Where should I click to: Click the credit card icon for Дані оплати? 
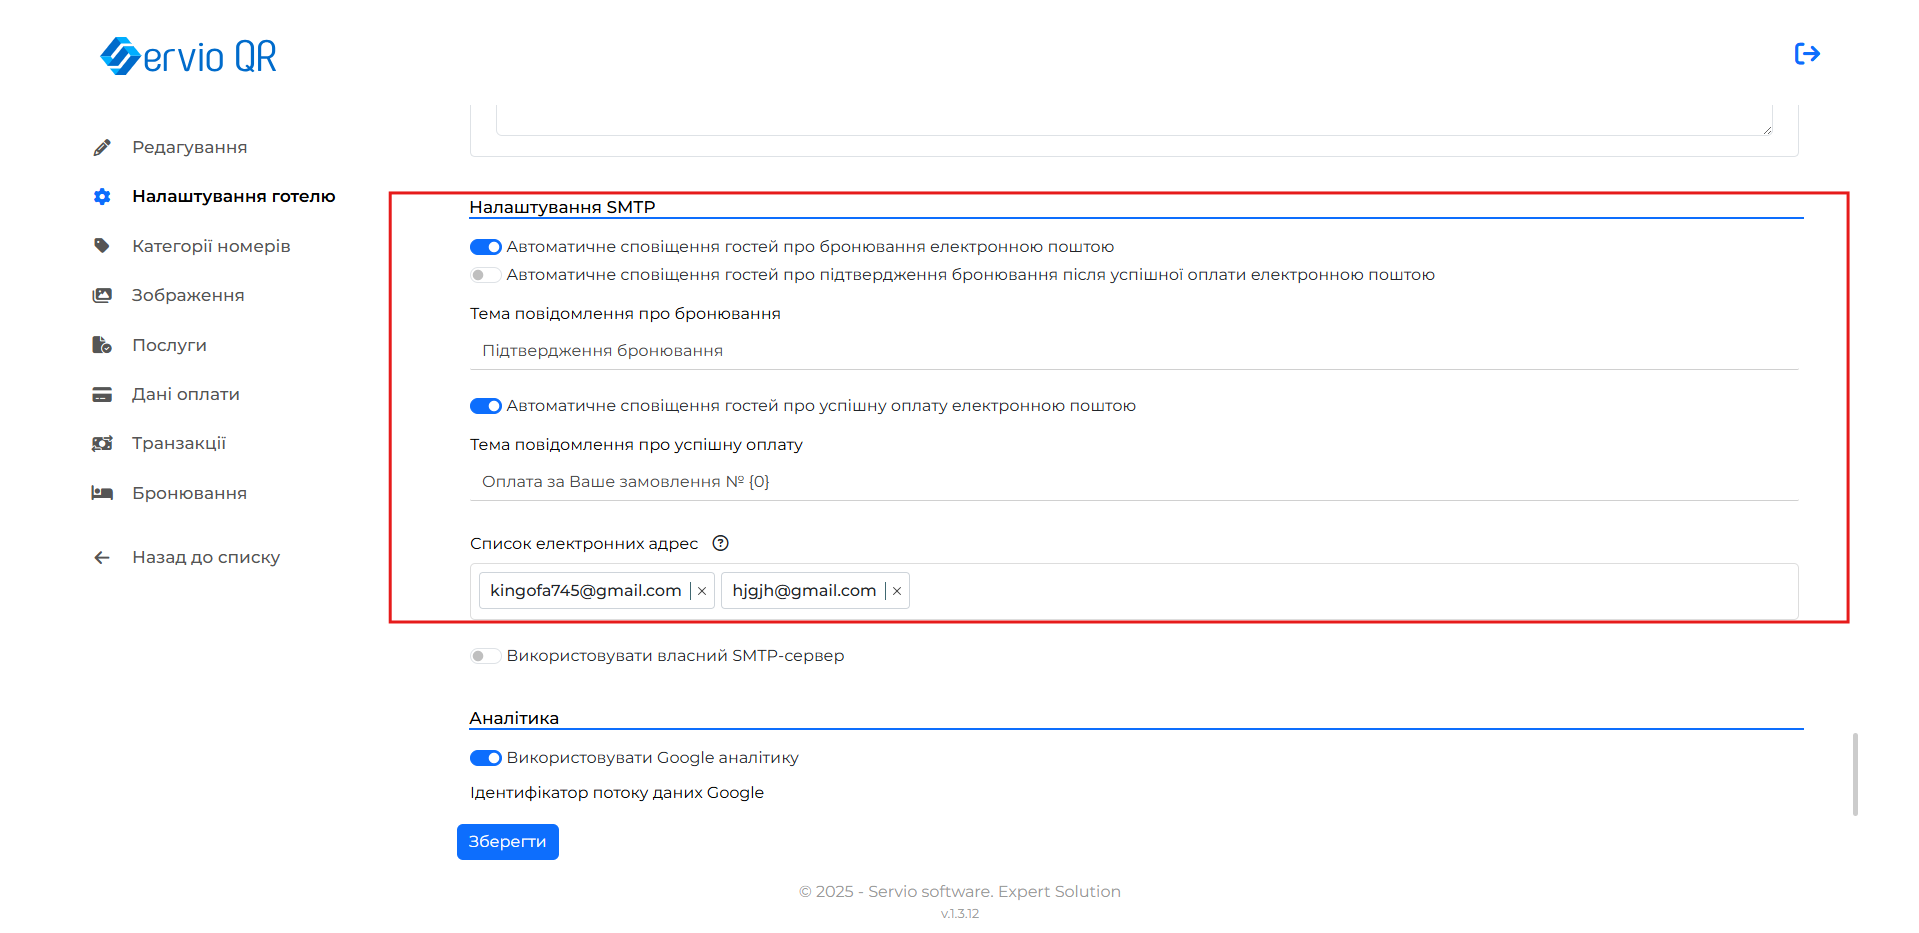[102, 395]
